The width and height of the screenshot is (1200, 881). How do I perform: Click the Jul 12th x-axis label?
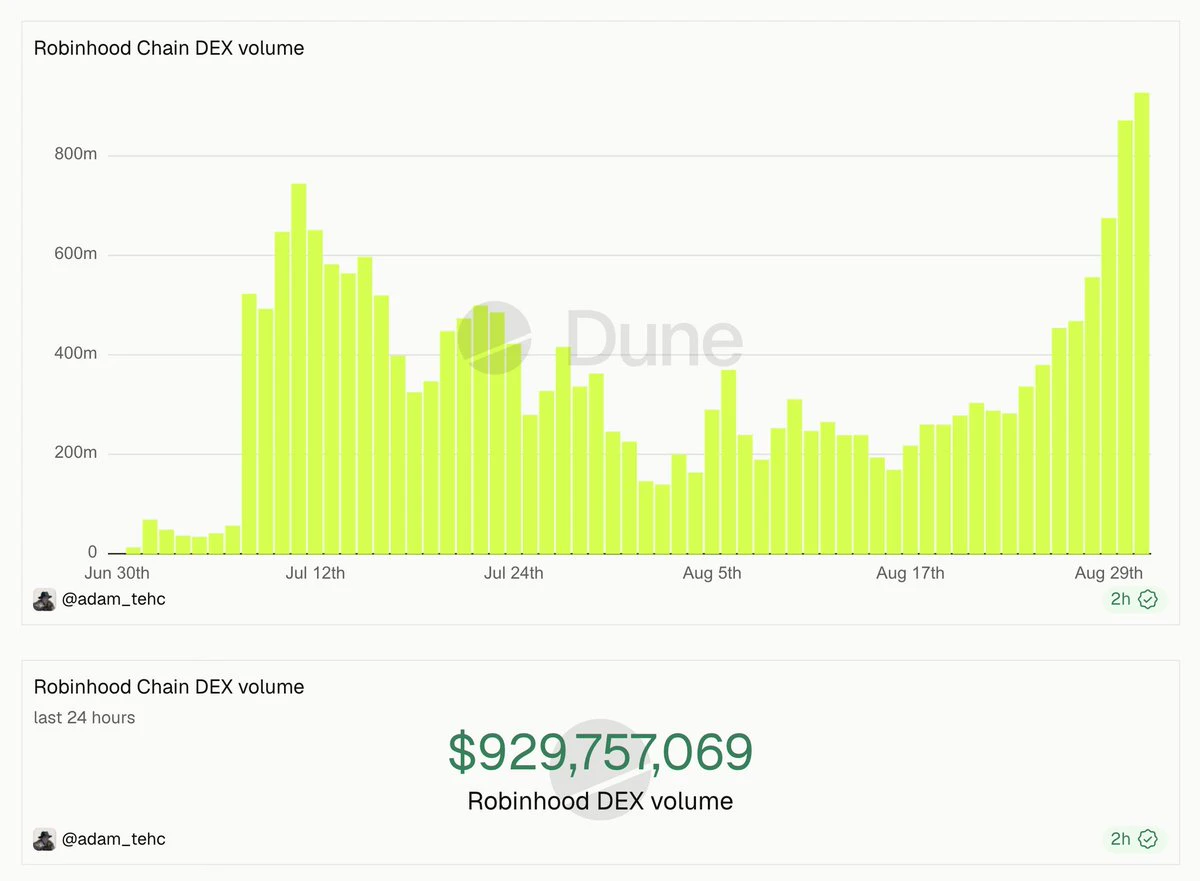[x=315, y=573]
